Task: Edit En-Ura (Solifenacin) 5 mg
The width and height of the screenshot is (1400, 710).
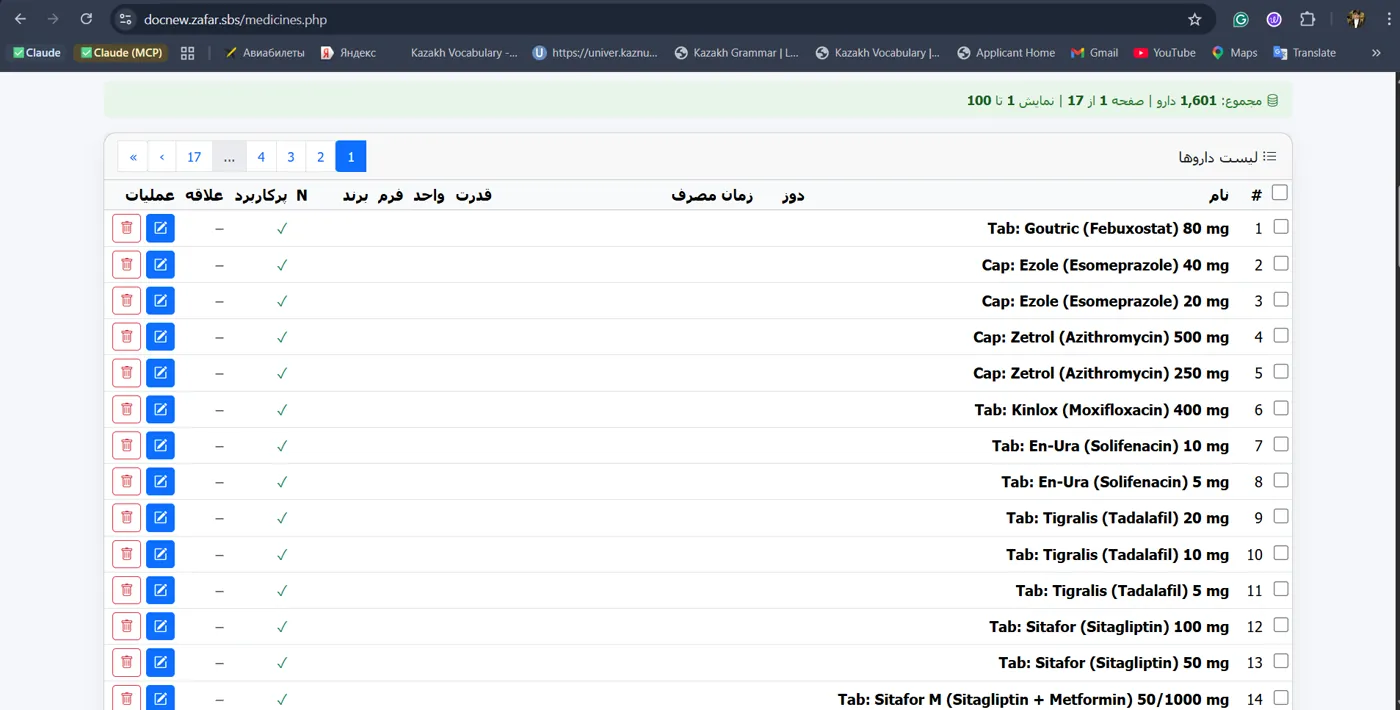Action: pyautogui.click(x=160, y=481)
